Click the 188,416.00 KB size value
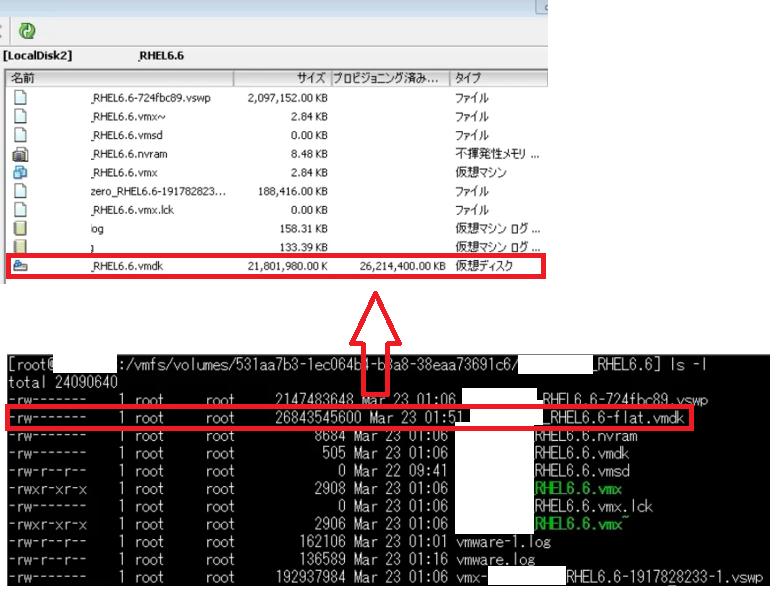This screenshot has width=770, height=590. click(293, 191)
